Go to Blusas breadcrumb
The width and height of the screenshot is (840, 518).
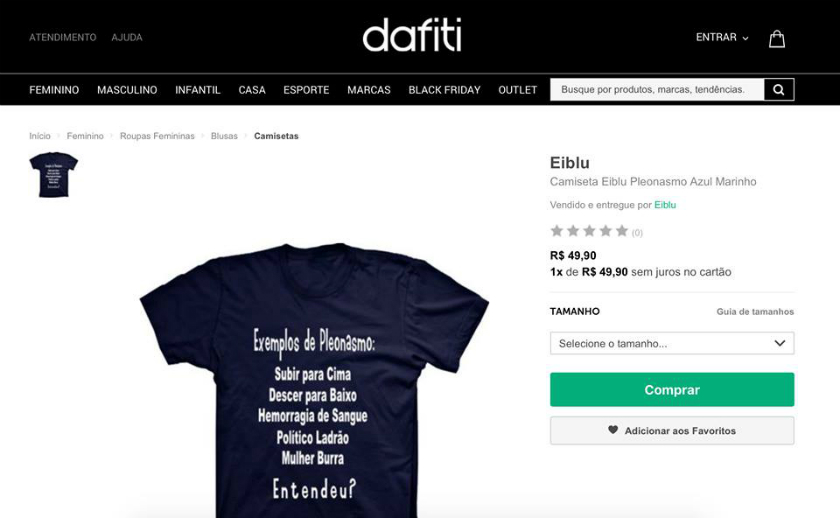(224, 136)
